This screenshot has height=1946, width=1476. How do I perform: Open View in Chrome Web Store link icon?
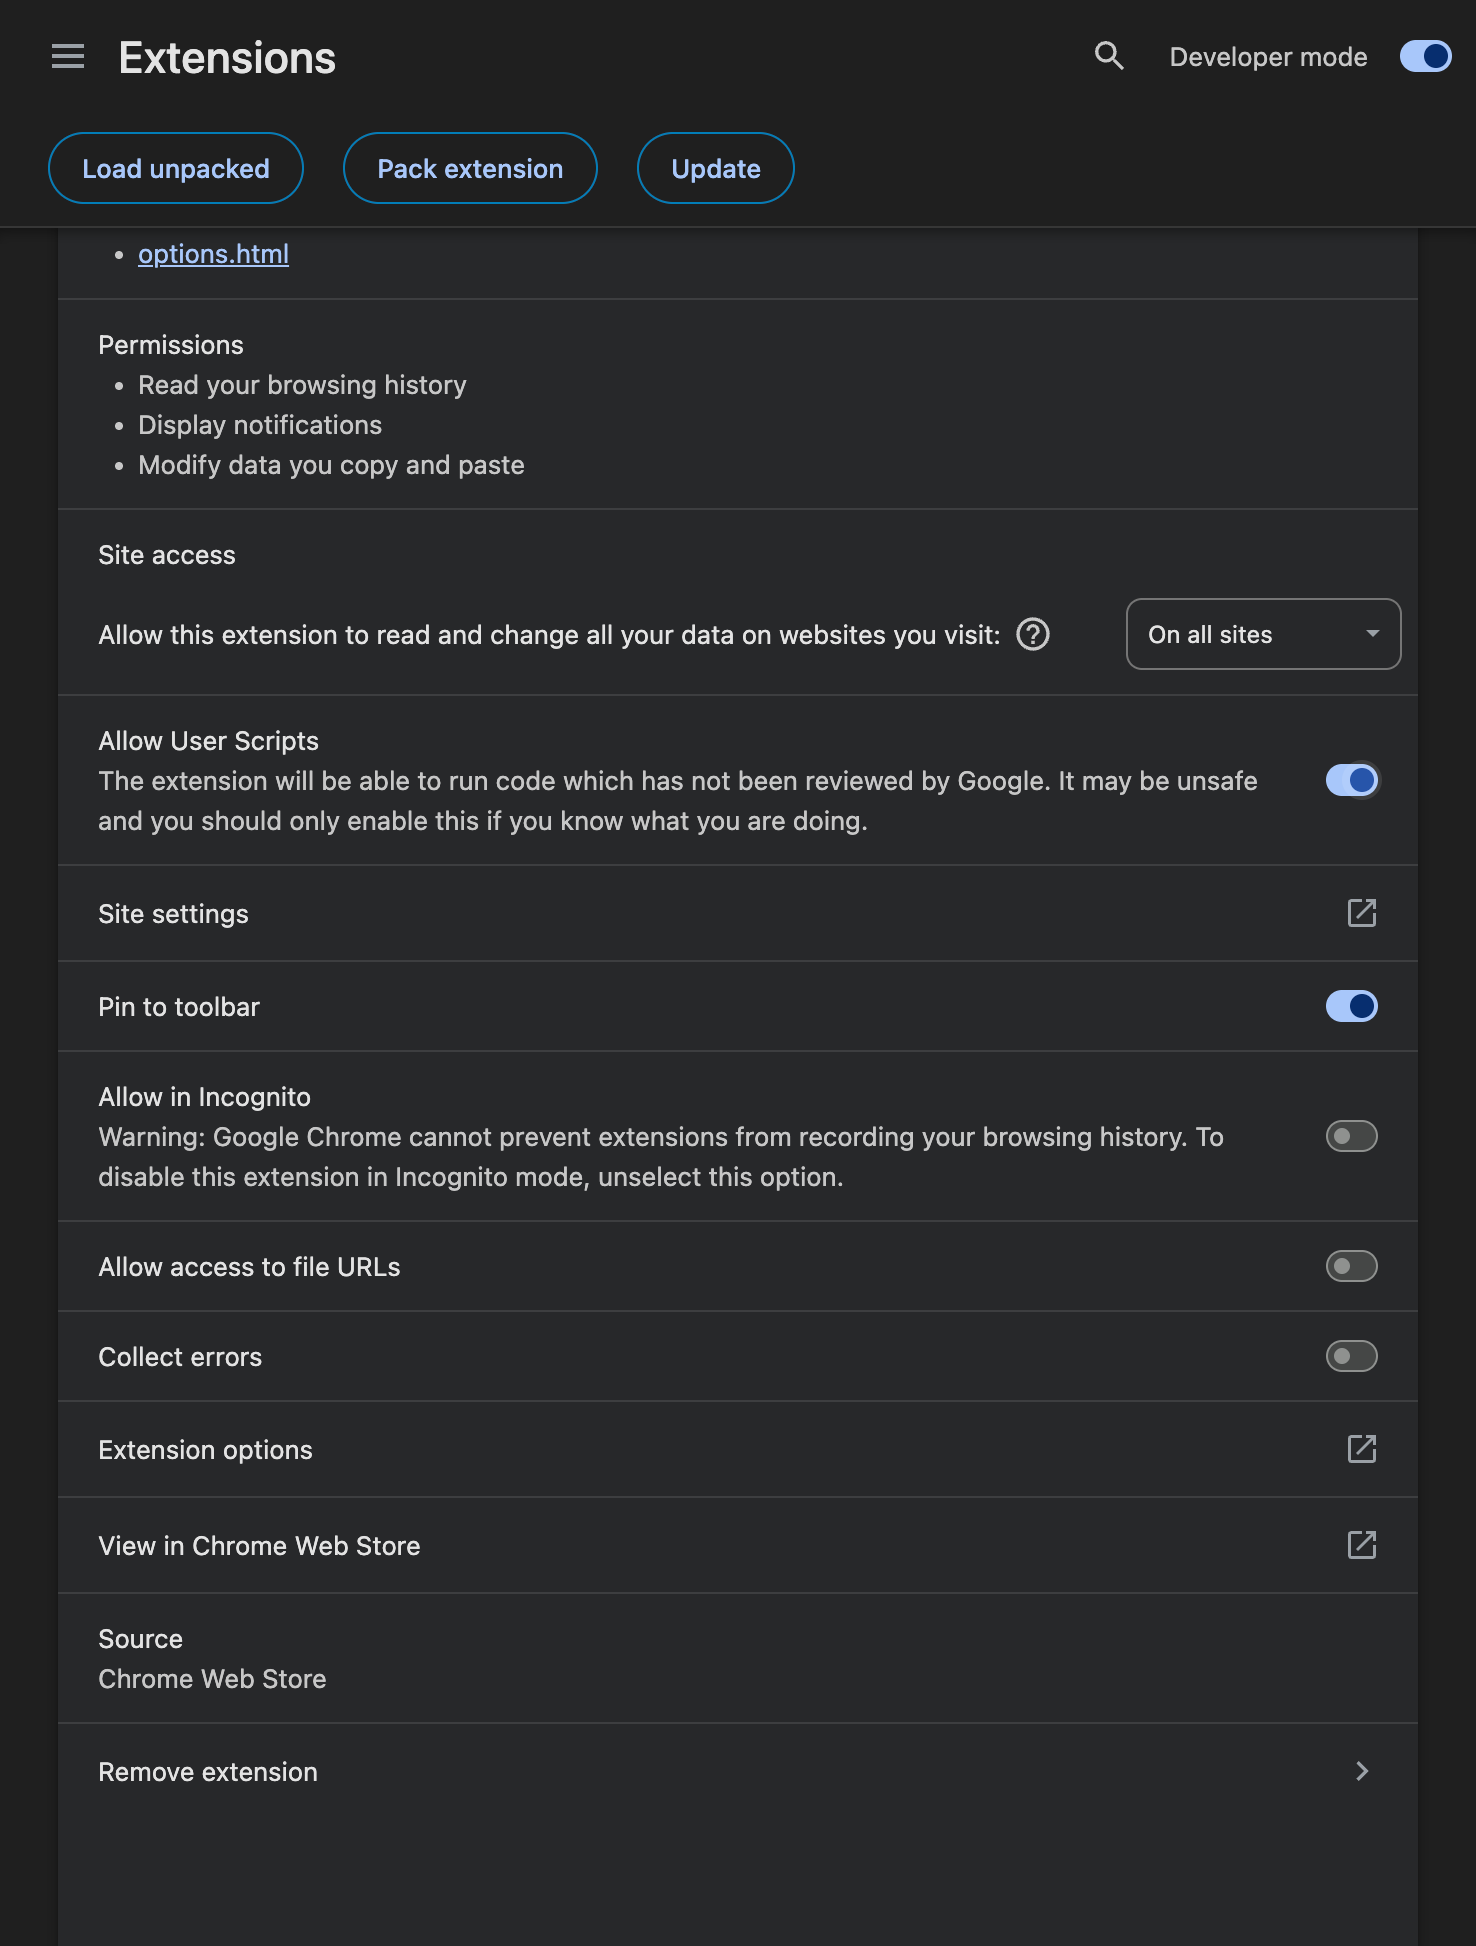point(1362,1545)
